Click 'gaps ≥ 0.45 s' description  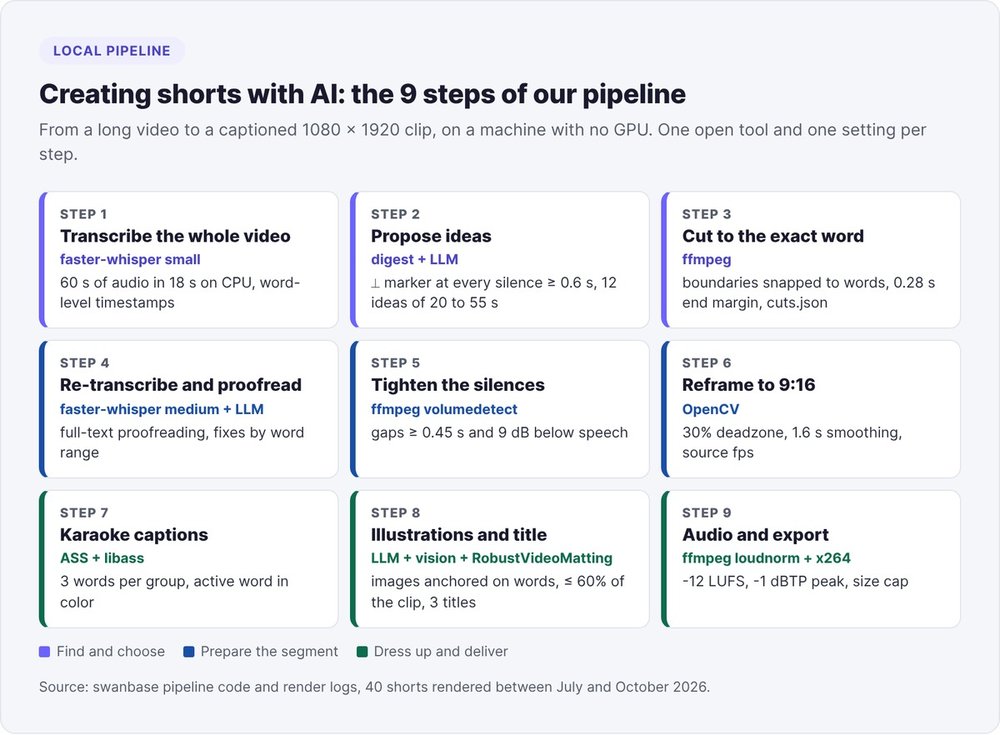pos(499,433)
